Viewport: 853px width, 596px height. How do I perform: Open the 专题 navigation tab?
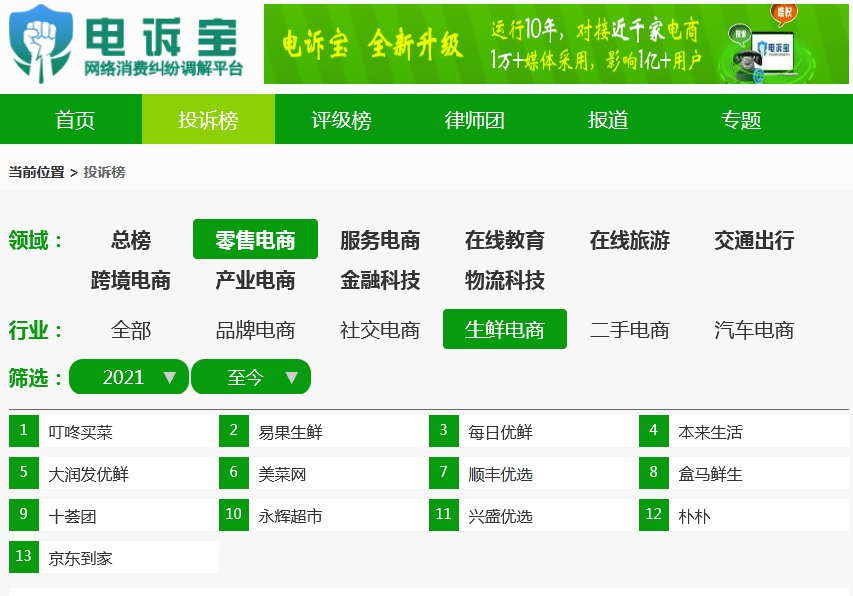click(x=740, y=120)
